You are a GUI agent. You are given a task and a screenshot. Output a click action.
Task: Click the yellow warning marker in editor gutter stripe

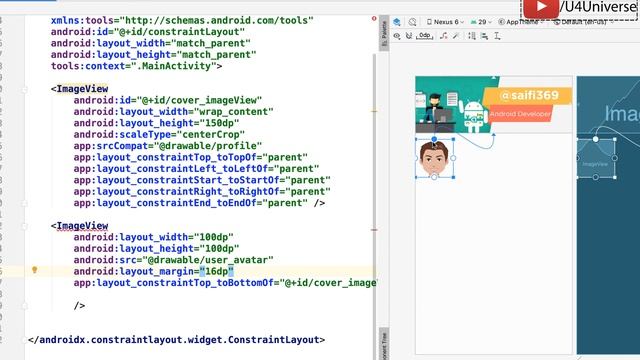(374, 111)
